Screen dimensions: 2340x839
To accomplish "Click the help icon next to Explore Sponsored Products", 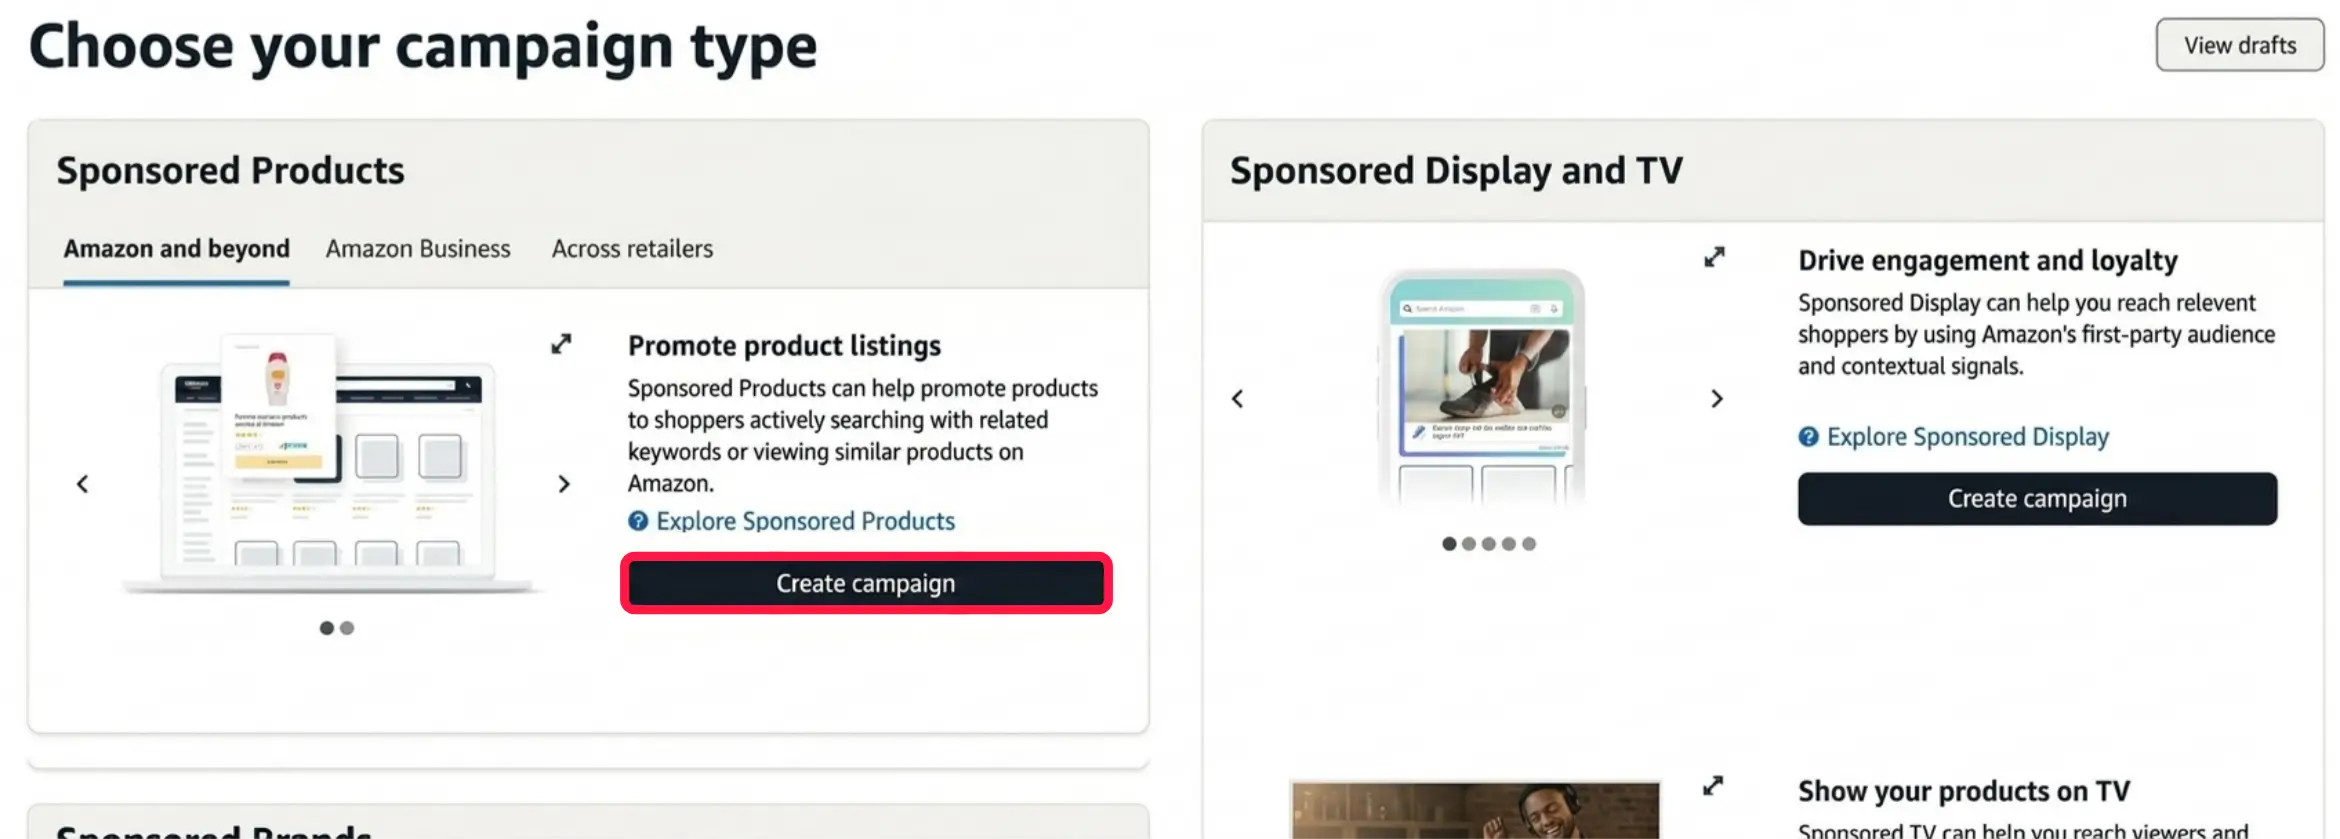I will pyautogui.click(x=636, y=521).
